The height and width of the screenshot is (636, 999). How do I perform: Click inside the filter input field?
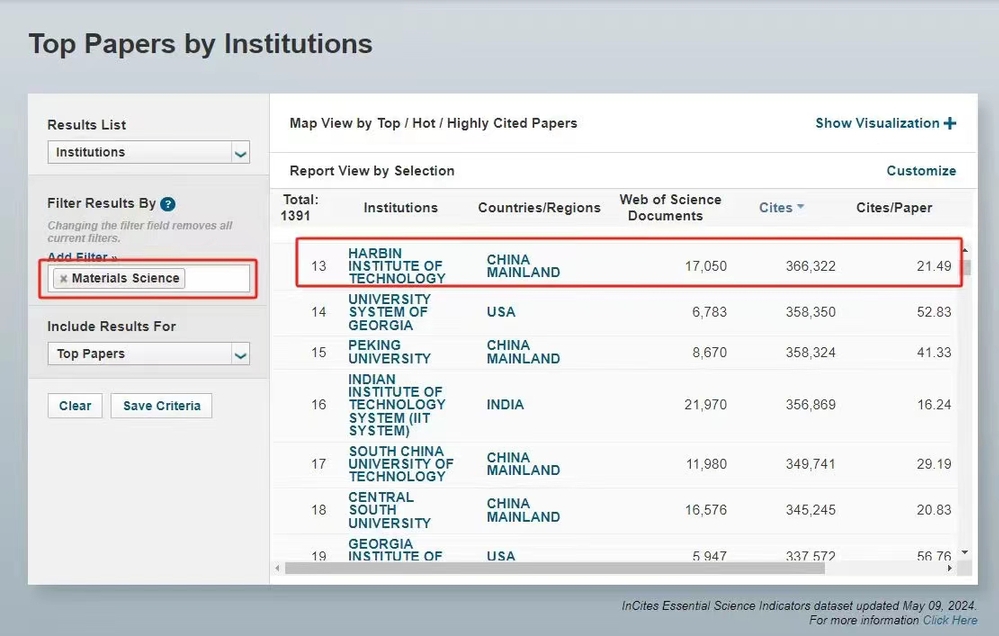click(215, 279)
